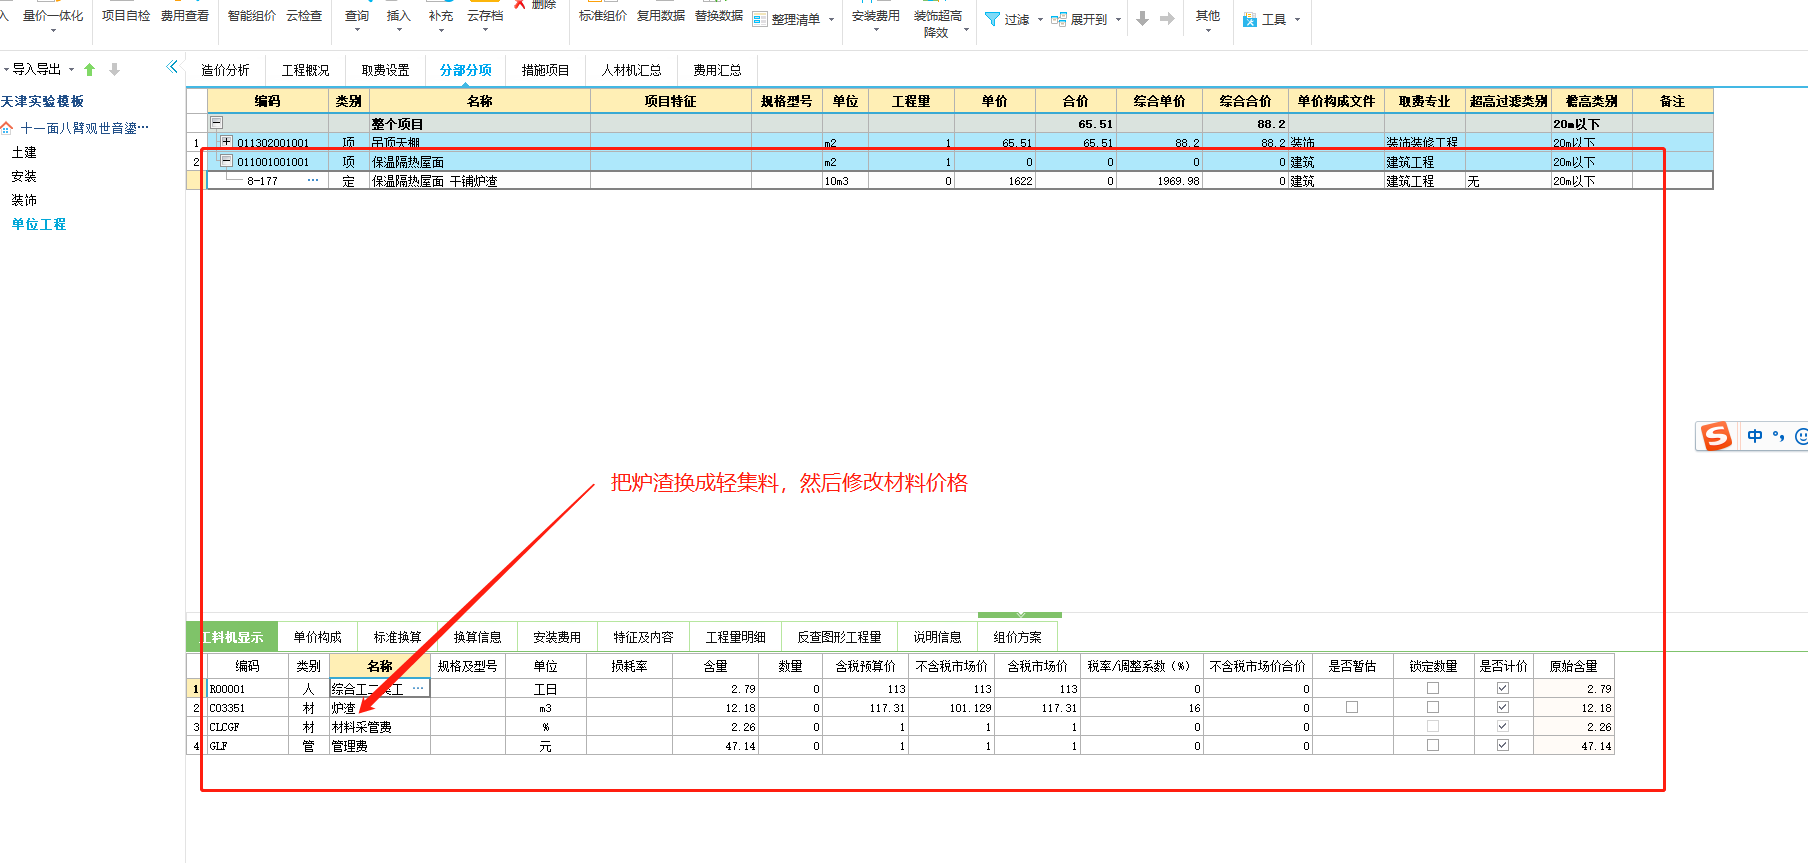Toggle Chinese mode 中 on input bar

click(1755, 436)
